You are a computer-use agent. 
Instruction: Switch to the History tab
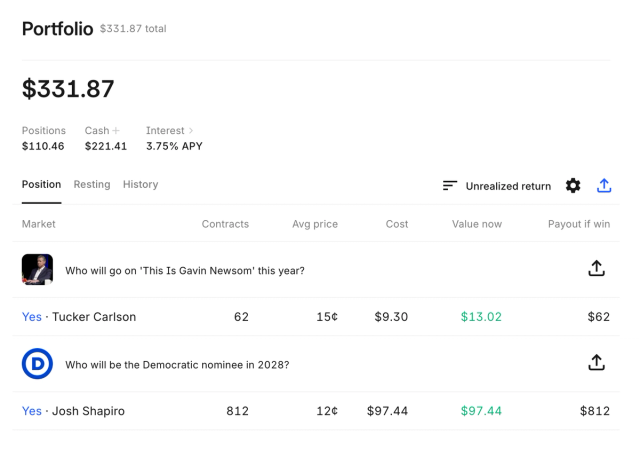pyautogui.click(x=140, y=185)
